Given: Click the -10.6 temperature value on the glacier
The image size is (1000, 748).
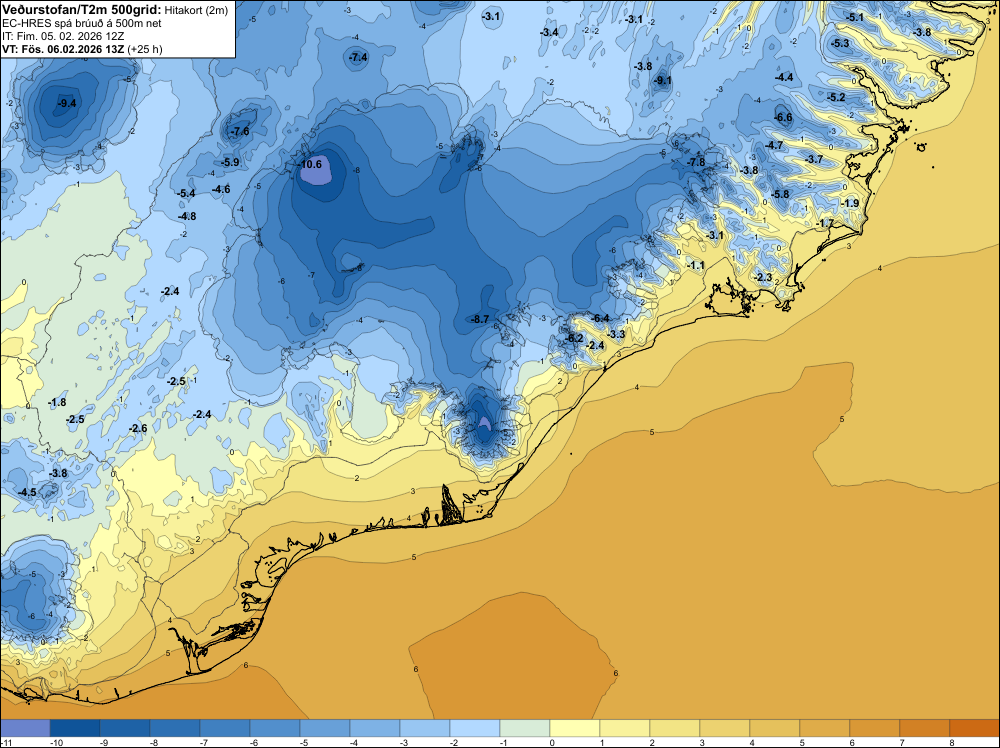Looking at the screenshot, I should (310, 165).
